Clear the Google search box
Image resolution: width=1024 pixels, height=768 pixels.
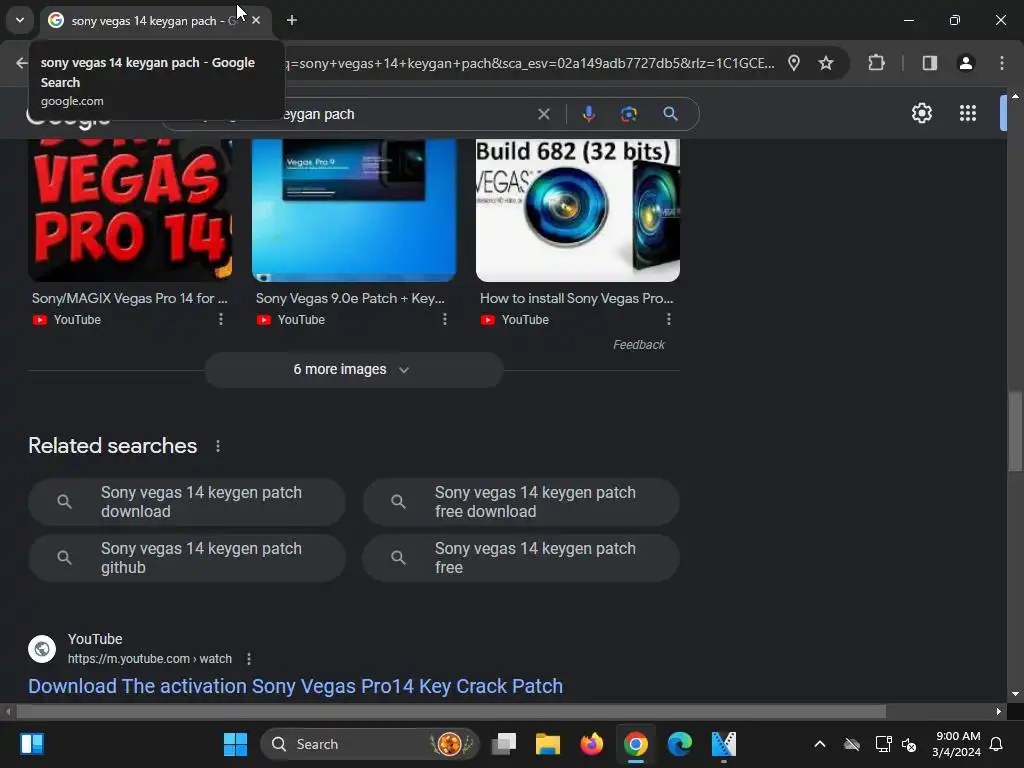(543, 114)
